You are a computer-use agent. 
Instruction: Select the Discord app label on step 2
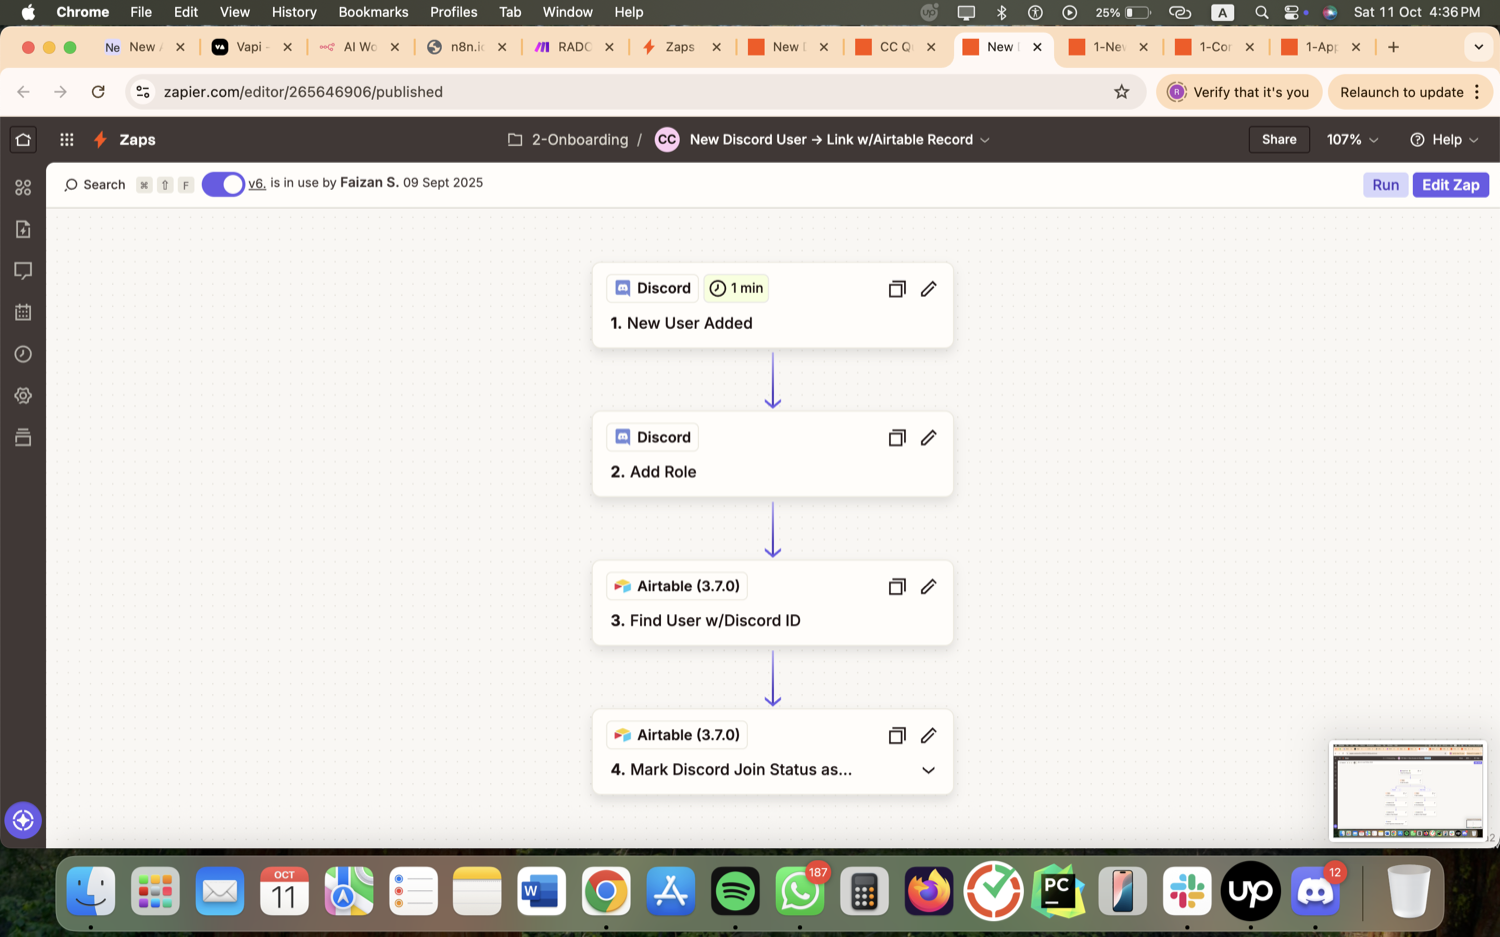652,437
